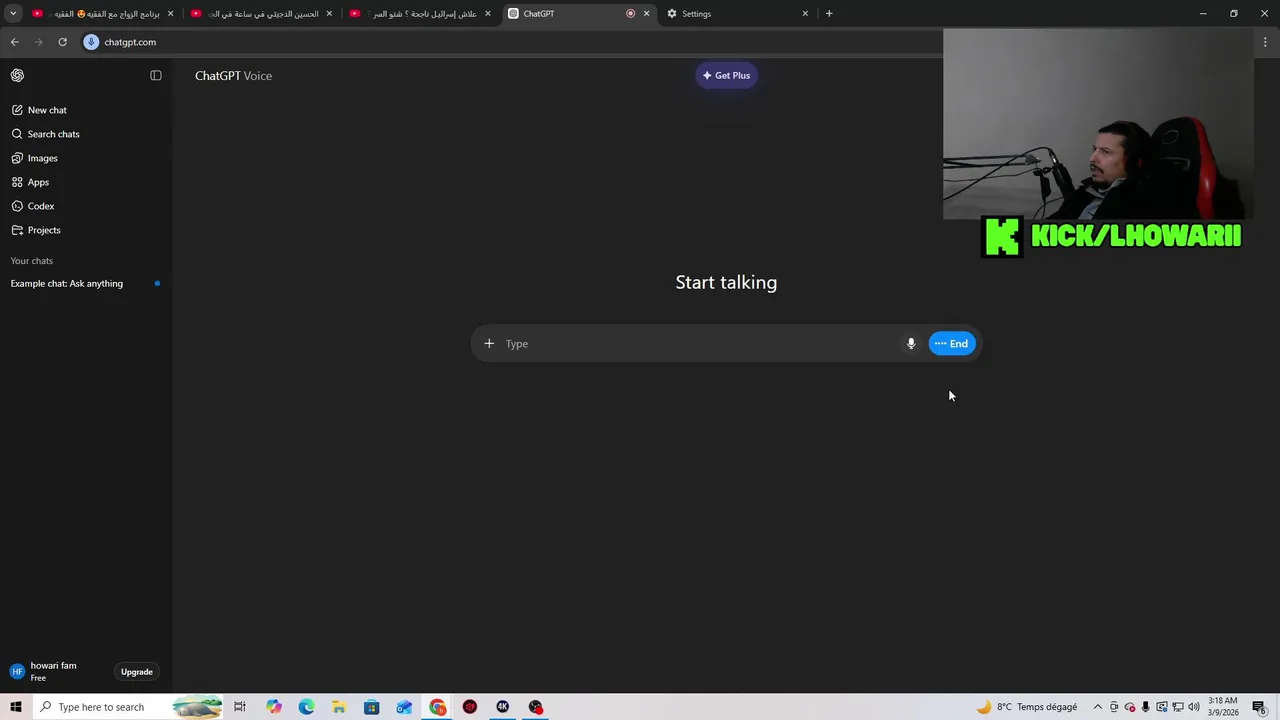Open Search chats
The height and width of the screenshot is (720, 1280).
(x=53, y=134)
